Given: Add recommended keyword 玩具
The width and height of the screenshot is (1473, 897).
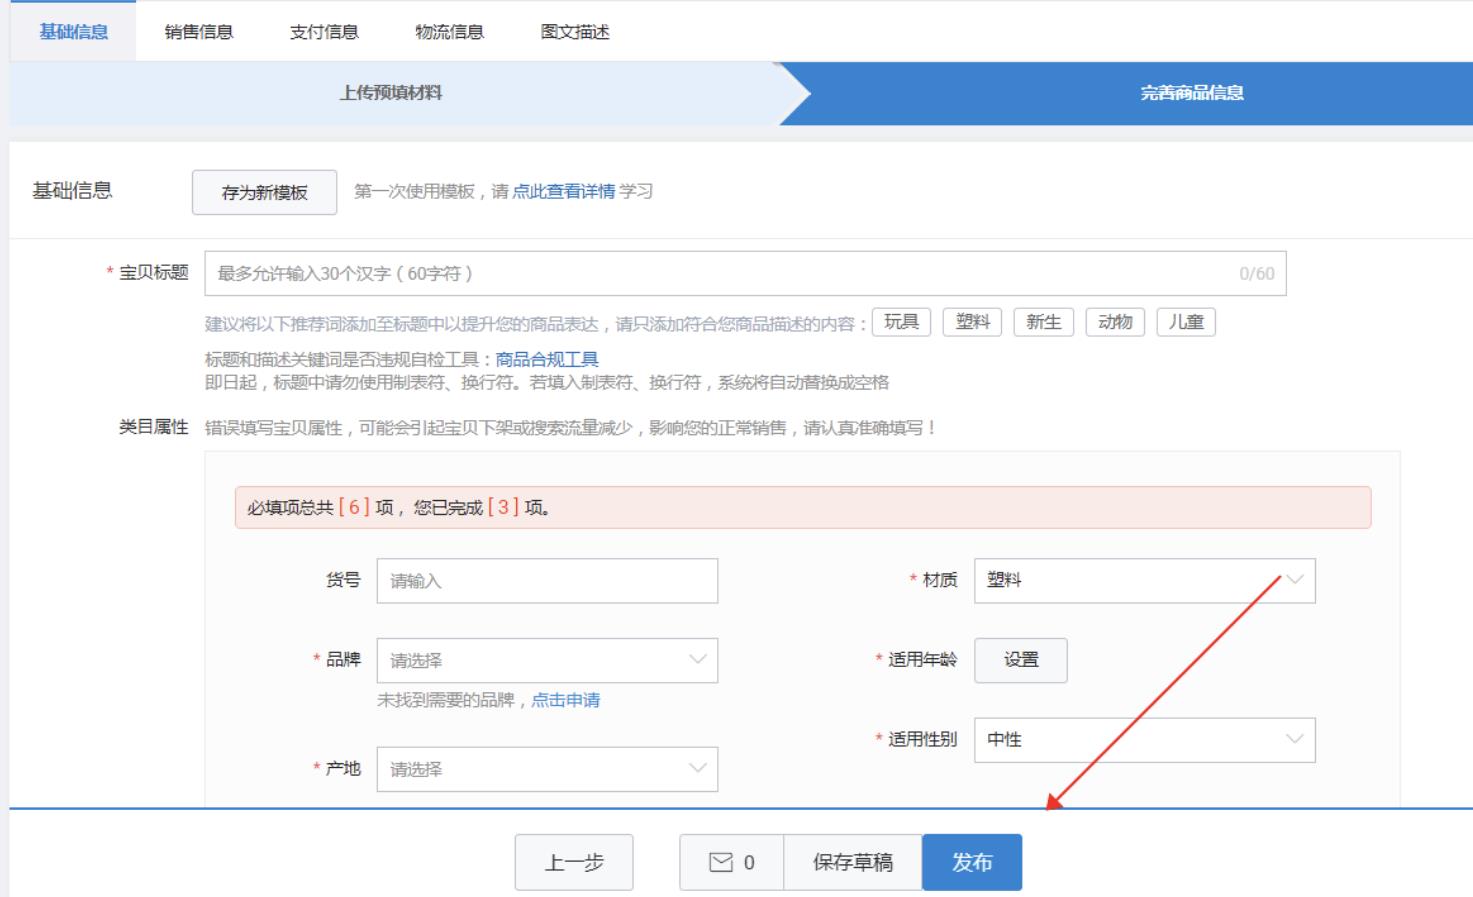Looking at the screenshot, I should (901, 322).
